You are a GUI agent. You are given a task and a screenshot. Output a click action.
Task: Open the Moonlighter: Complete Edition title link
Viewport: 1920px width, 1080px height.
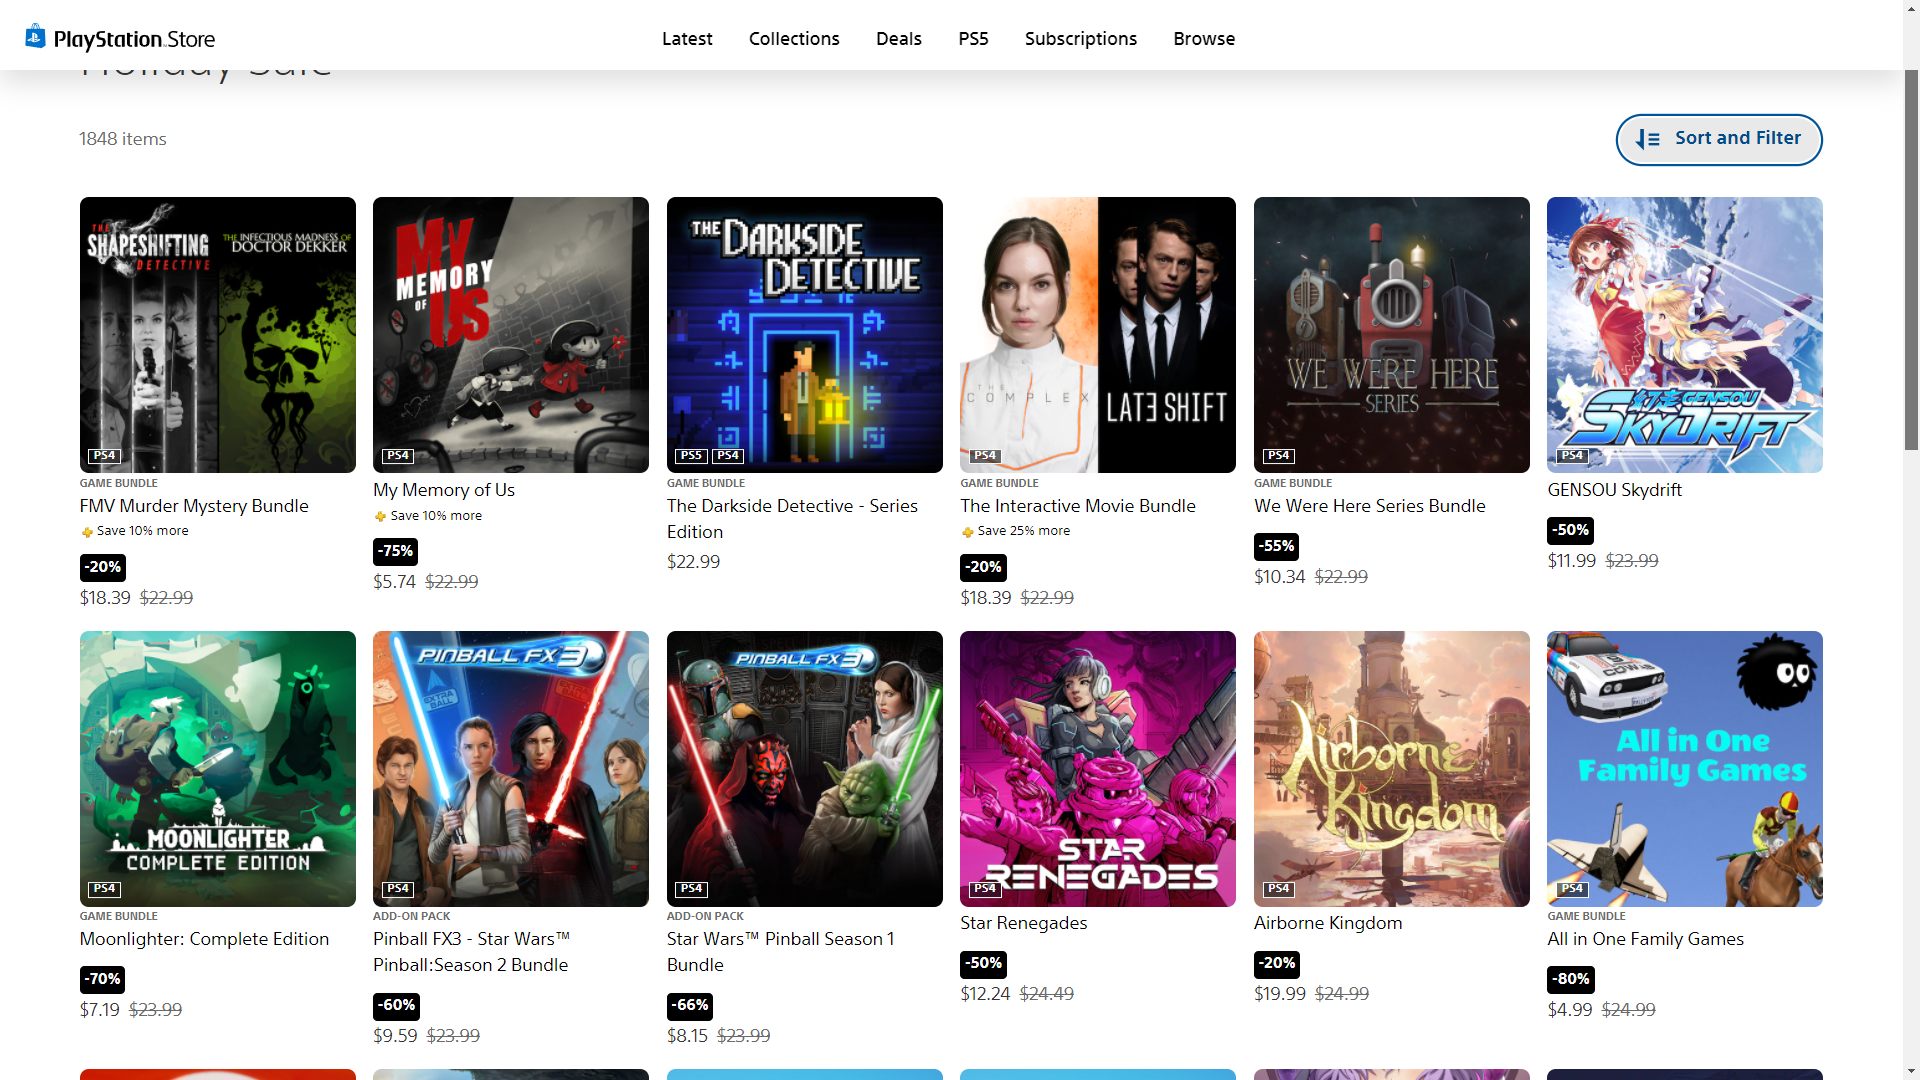(x=204, y=939)
